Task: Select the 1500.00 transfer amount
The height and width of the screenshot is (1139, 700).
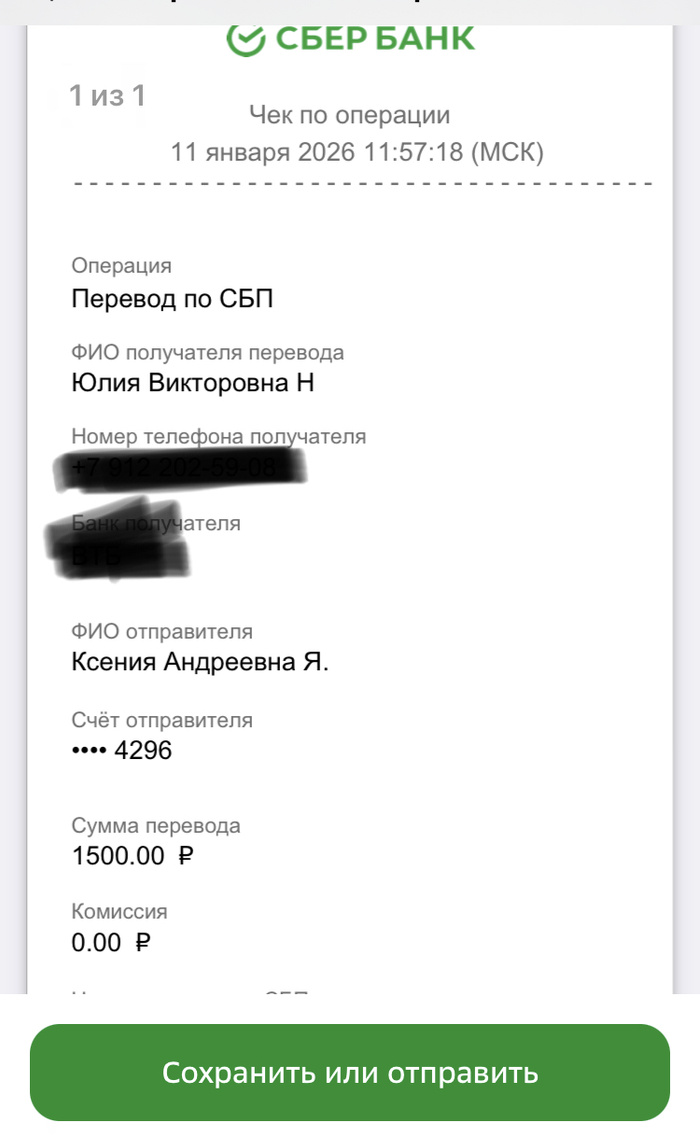Action: [118, 856]
